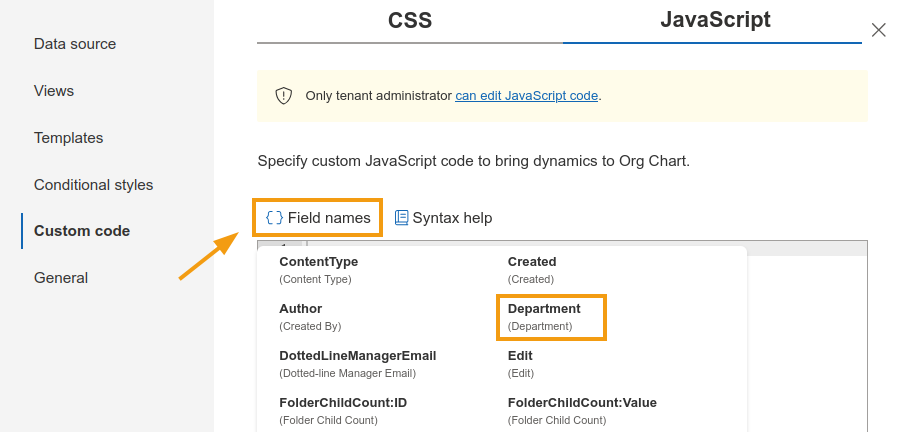This screenshot has width=909, height=432.
Task: Follow the 'can edit JavaScript code' link
Action: (x=526, y=96)
